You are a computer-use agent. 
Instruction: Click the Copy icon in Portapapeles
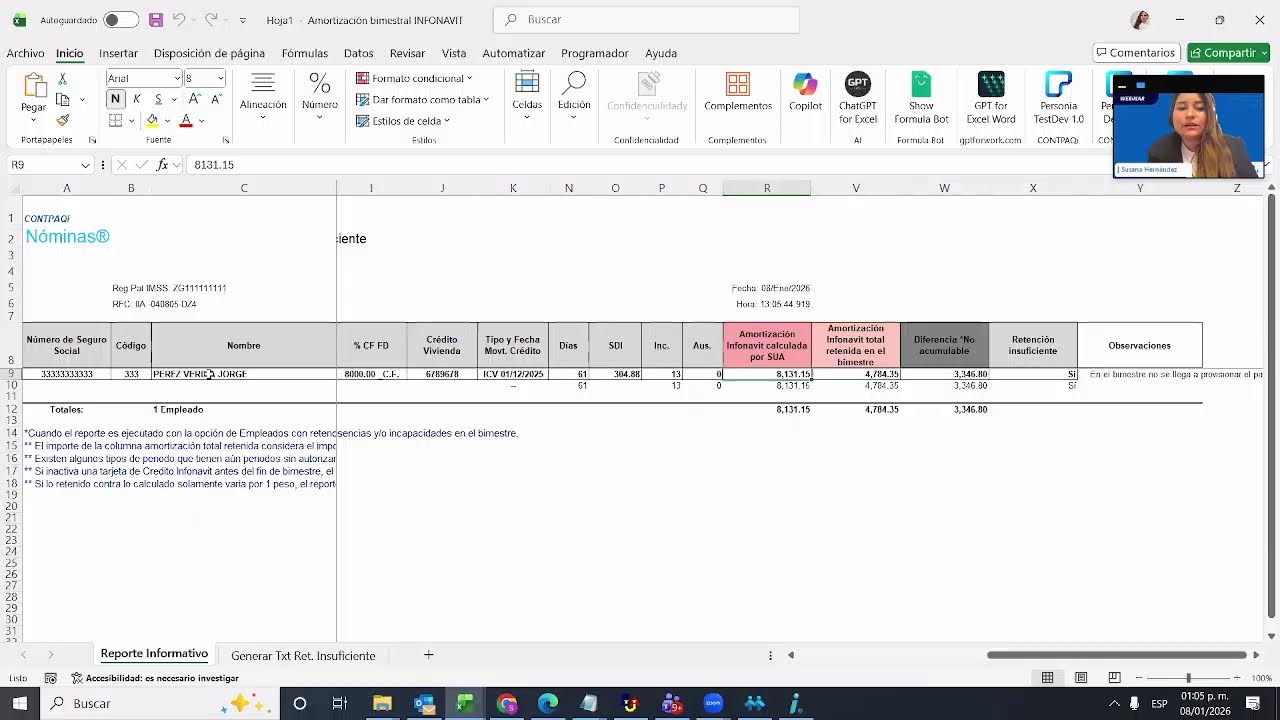tap(63, 100)
